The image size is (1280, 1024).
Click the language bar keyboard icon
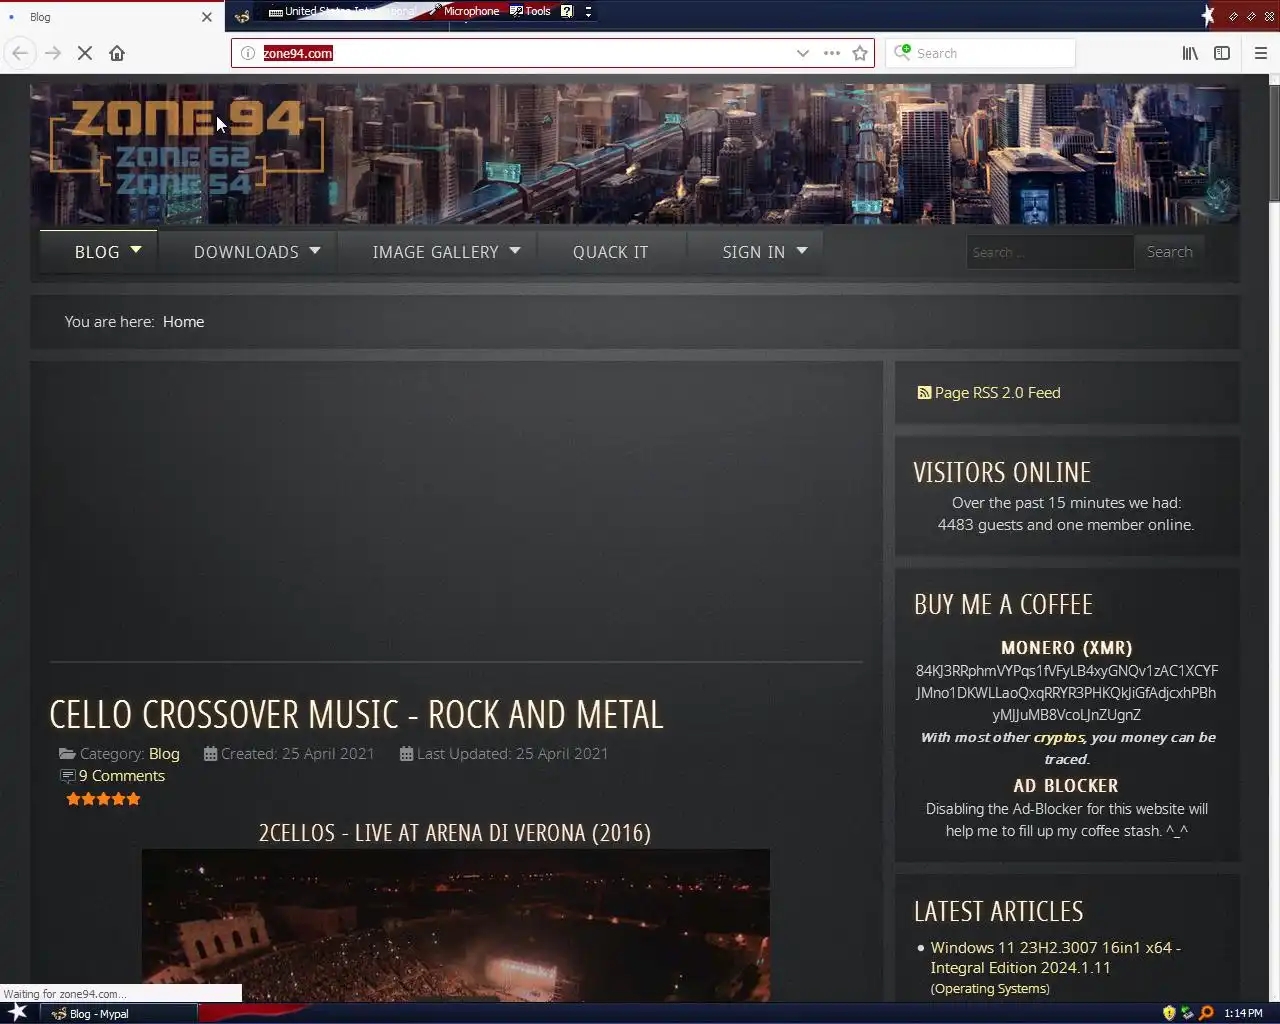[x=276, y=11]
